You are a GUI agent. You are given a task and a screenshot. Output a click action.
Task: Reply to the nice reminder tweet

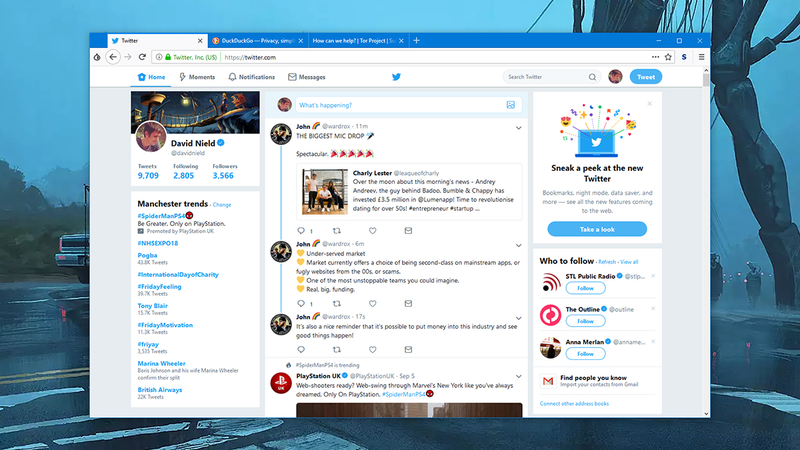301,349
